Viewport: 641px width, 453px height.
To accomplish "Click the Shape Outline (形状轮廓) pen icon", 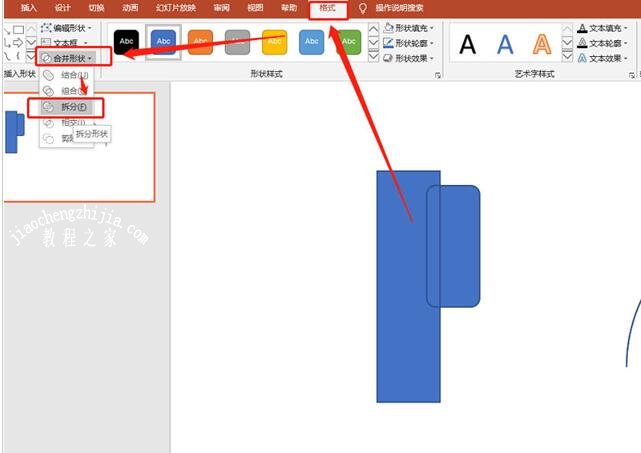I will click(x=388, y=43).
